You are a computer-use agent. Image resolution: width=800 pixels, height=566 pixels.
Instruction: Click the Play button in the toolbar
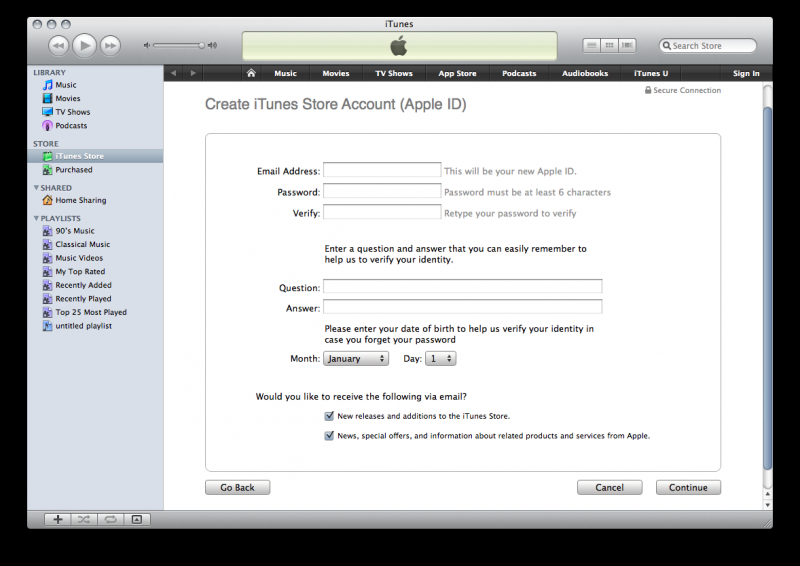pos(84,45)
